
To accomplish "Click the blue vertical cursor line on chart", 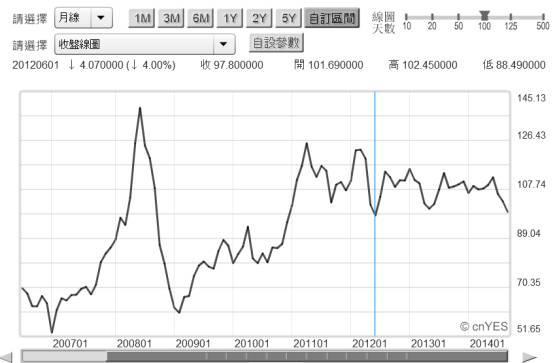I will [375, 213].
